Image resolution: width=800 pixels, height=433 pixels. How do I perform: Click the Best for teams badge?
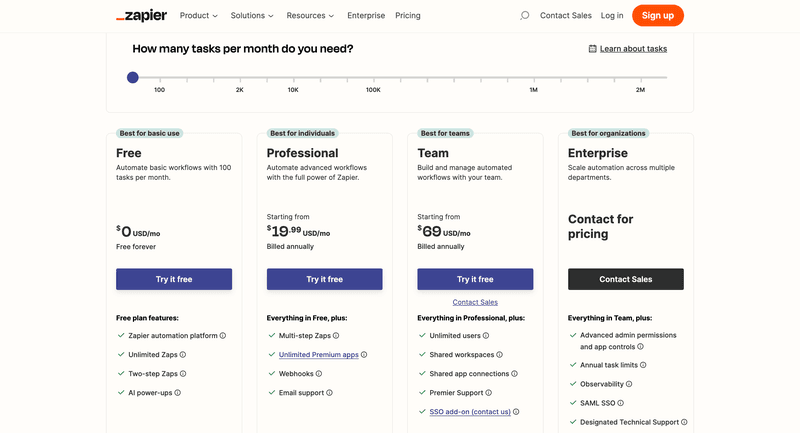tap(445, 133)
